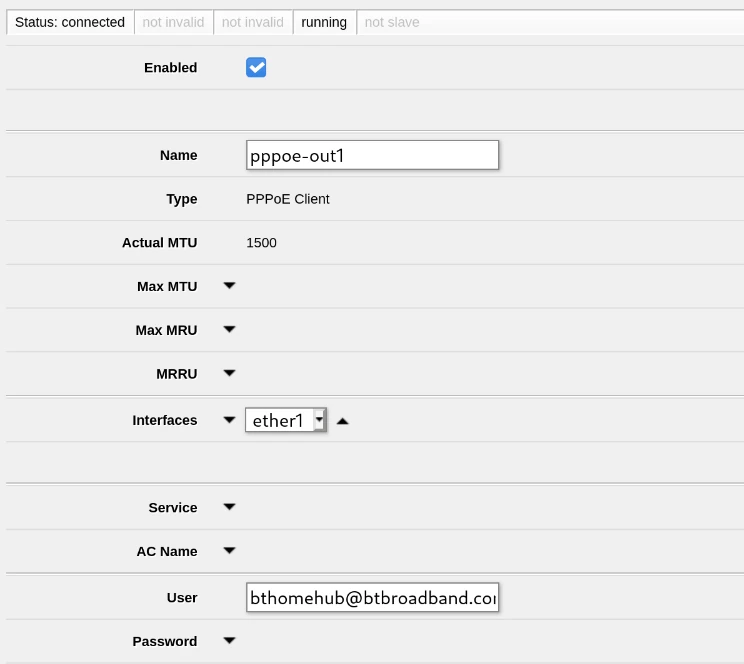The height and width of the screenshot is (664, 744).
Task: Expand the Service option
Action: point(229,507)
